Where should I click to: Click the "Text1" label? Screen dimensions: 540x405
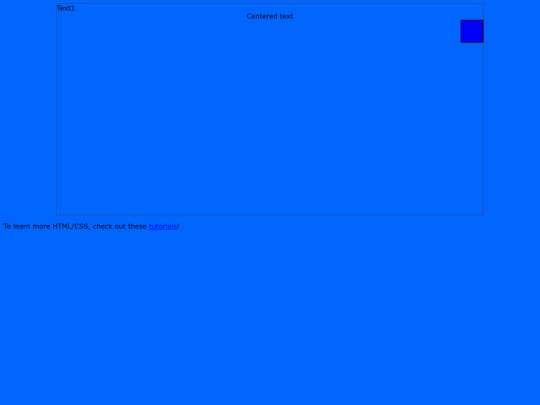click(66, 8)
